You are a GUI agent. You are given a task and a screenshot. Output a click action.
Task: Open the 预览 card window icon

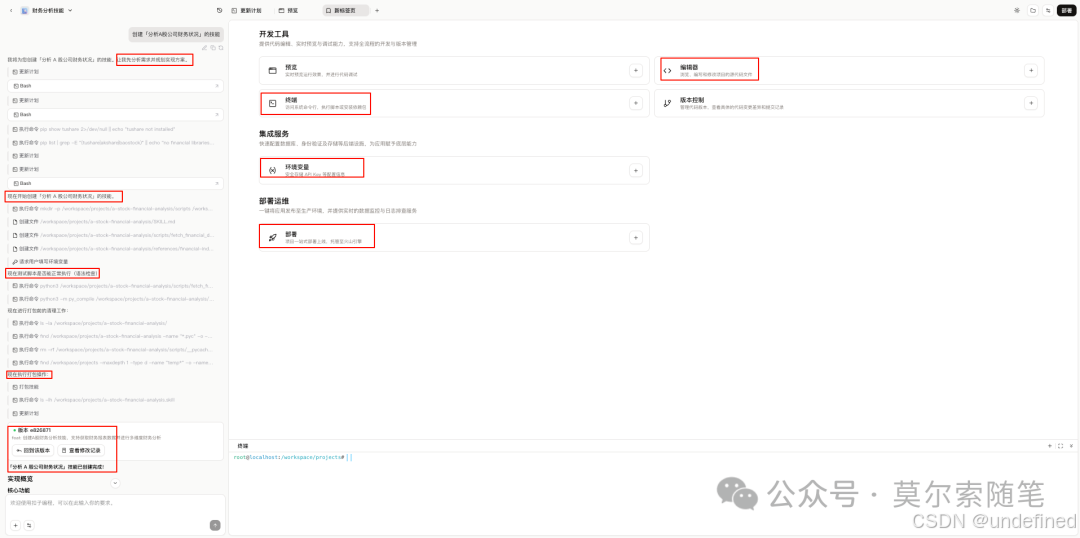pos(272,70)
